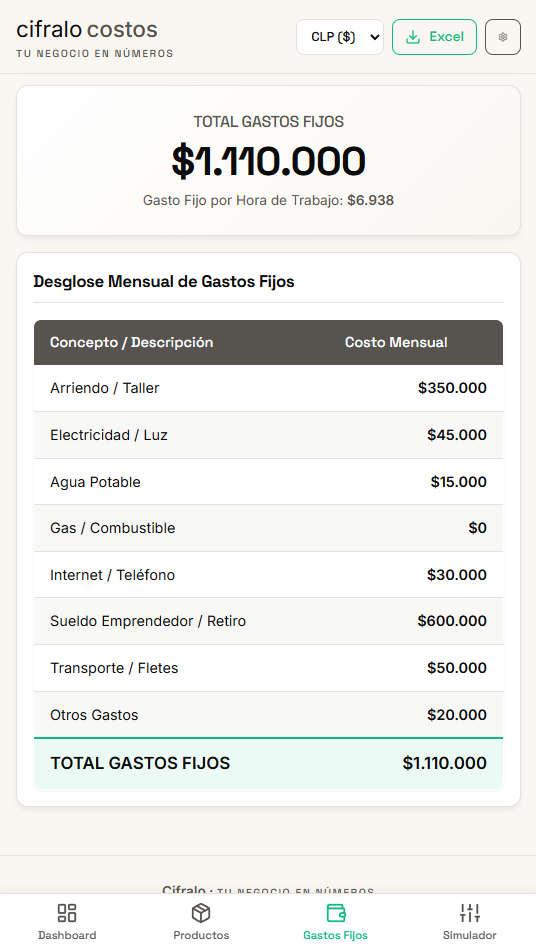Click the cifralo costos logo
Viewport: 536px width, 948px height.
pos(87,29)
